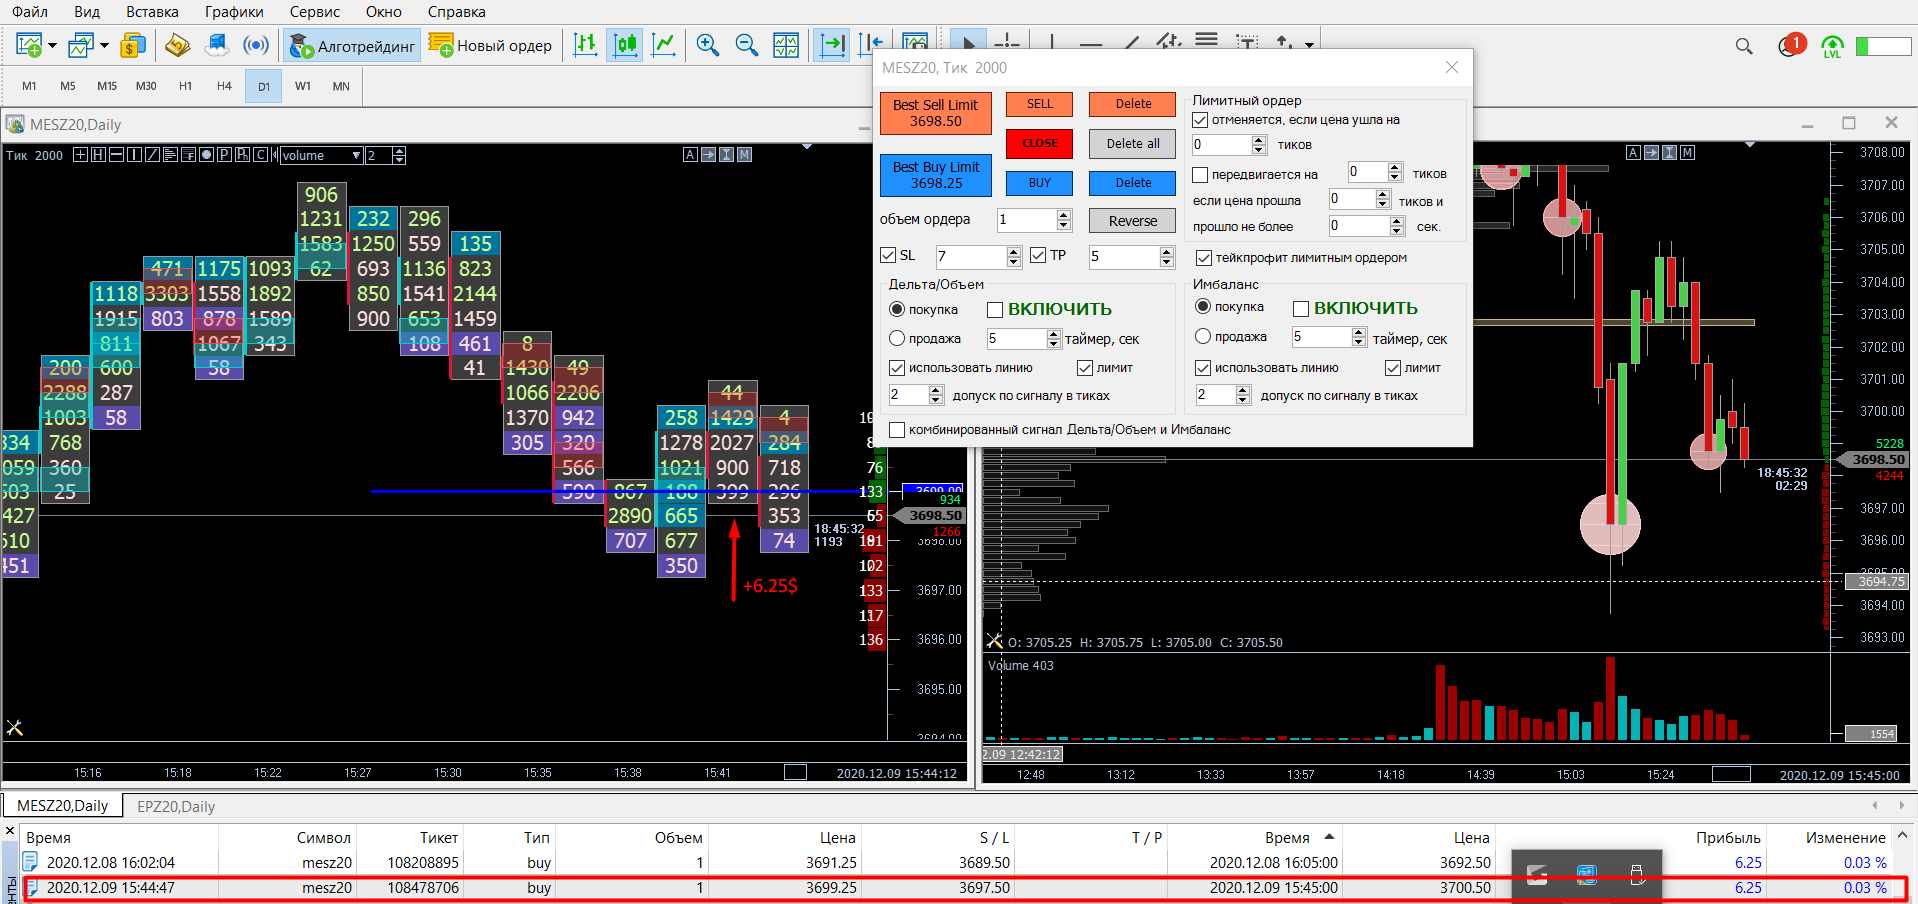
Task: Enable the combined Дельта/Объем и Имбаланс signal
Action: [x=897, y=430]
